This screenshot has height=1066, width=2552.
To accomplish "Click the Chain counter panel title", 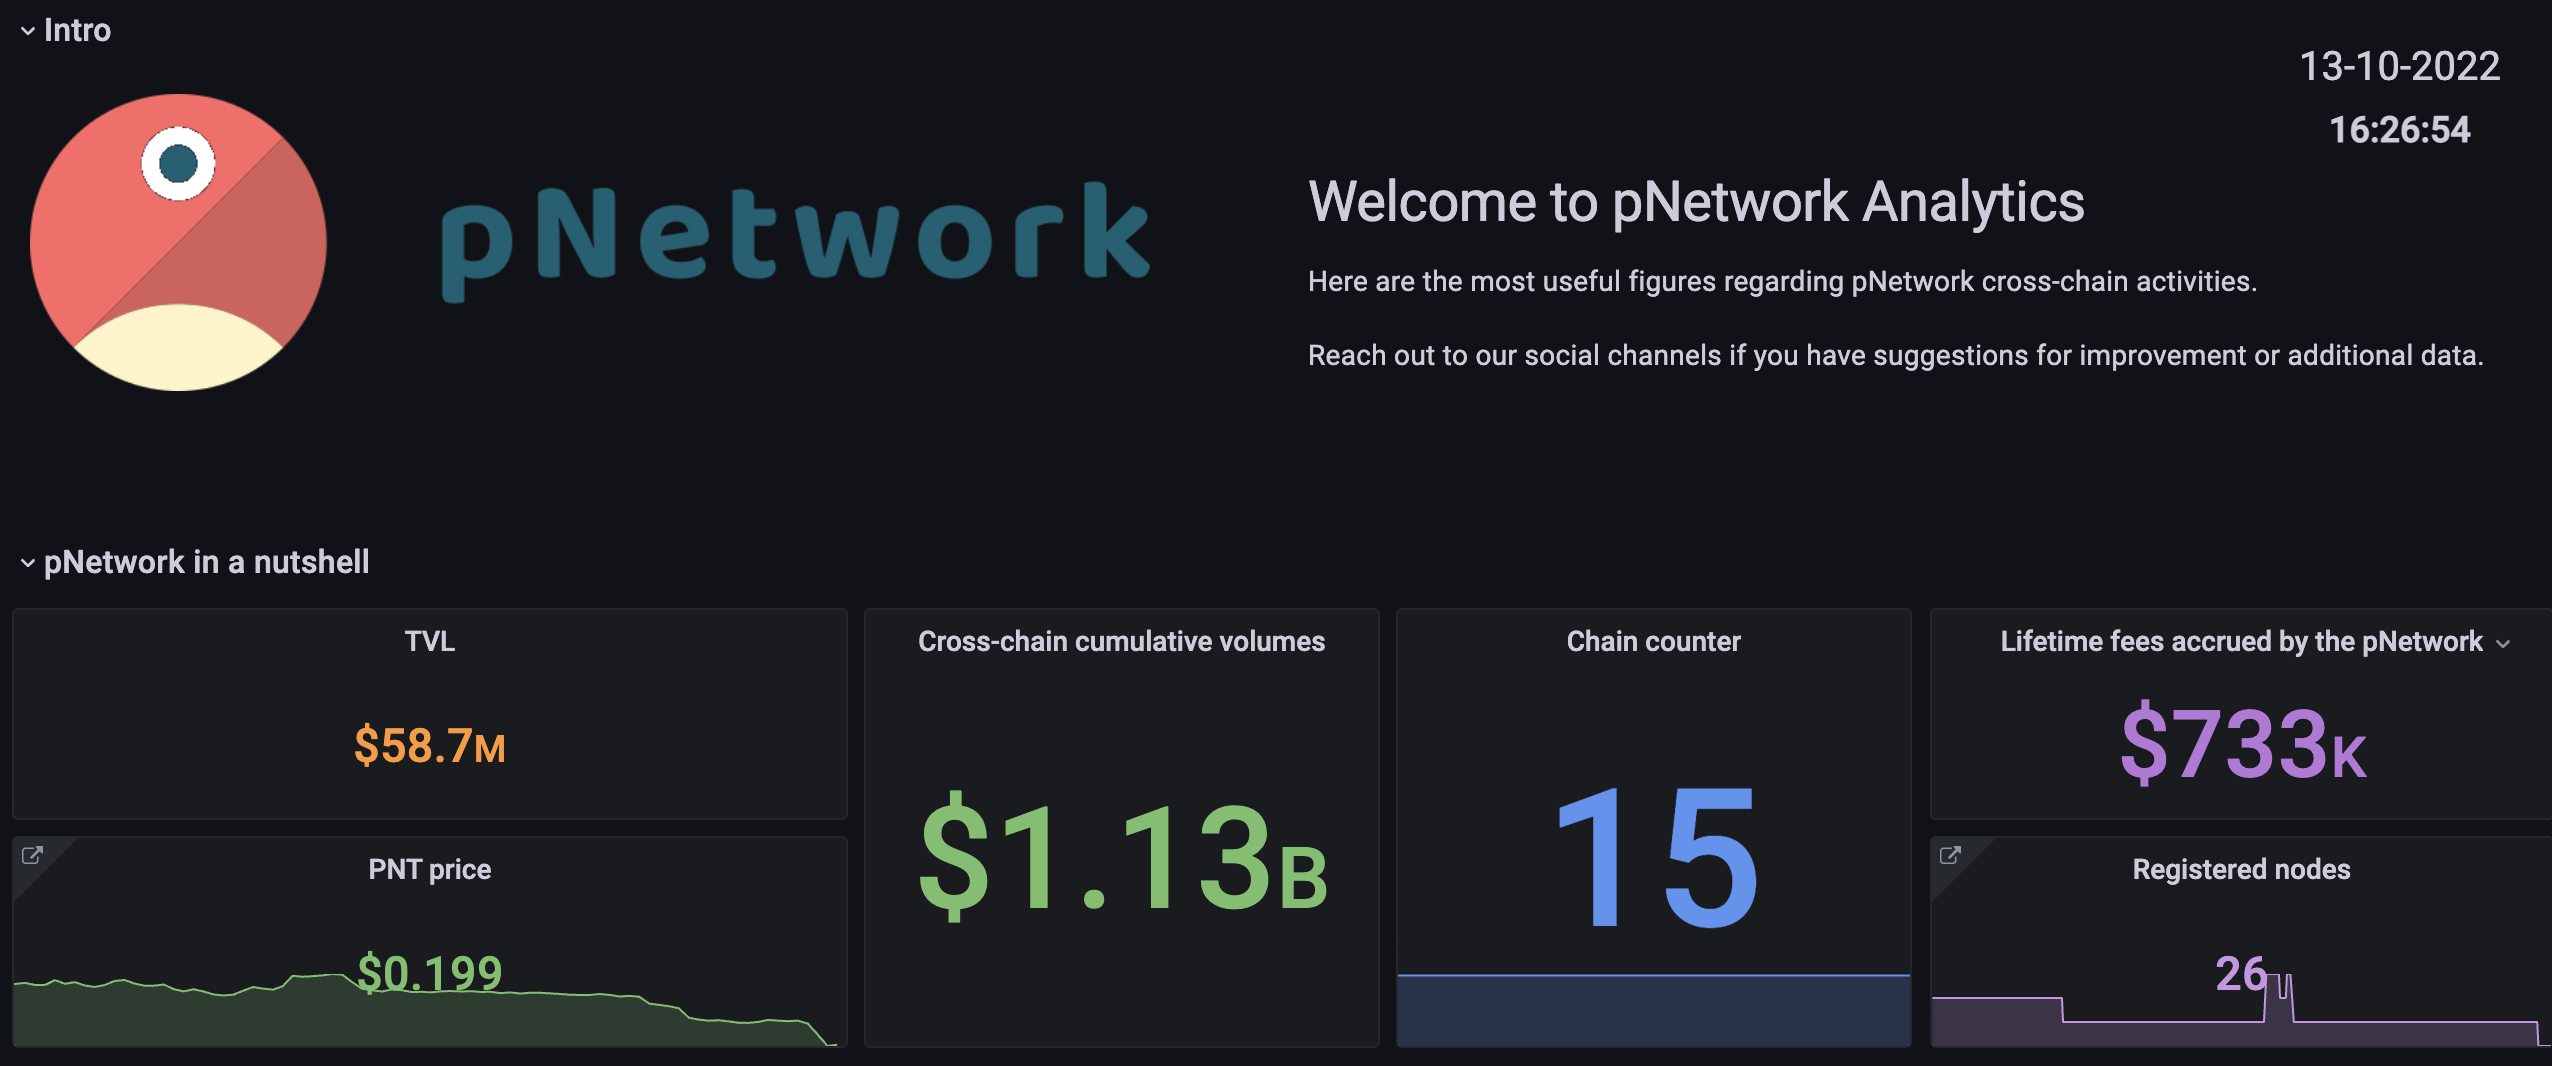I will tap(1653, 641).
